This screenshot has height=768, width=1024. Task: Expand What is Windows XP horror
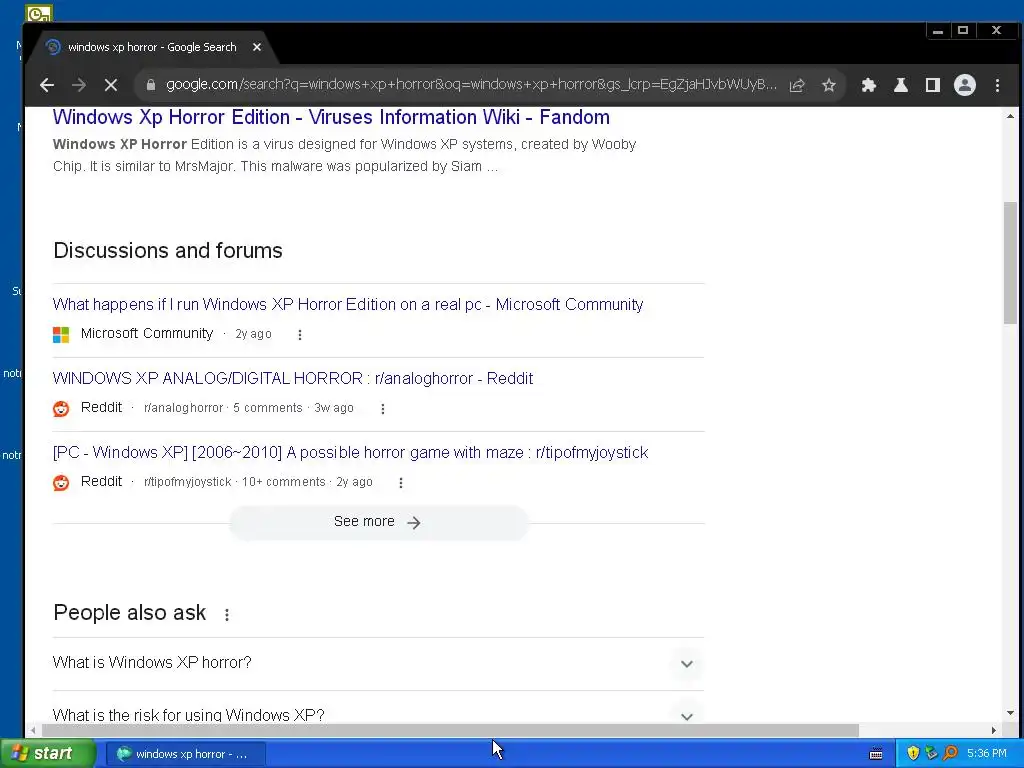tap(378, 663)
